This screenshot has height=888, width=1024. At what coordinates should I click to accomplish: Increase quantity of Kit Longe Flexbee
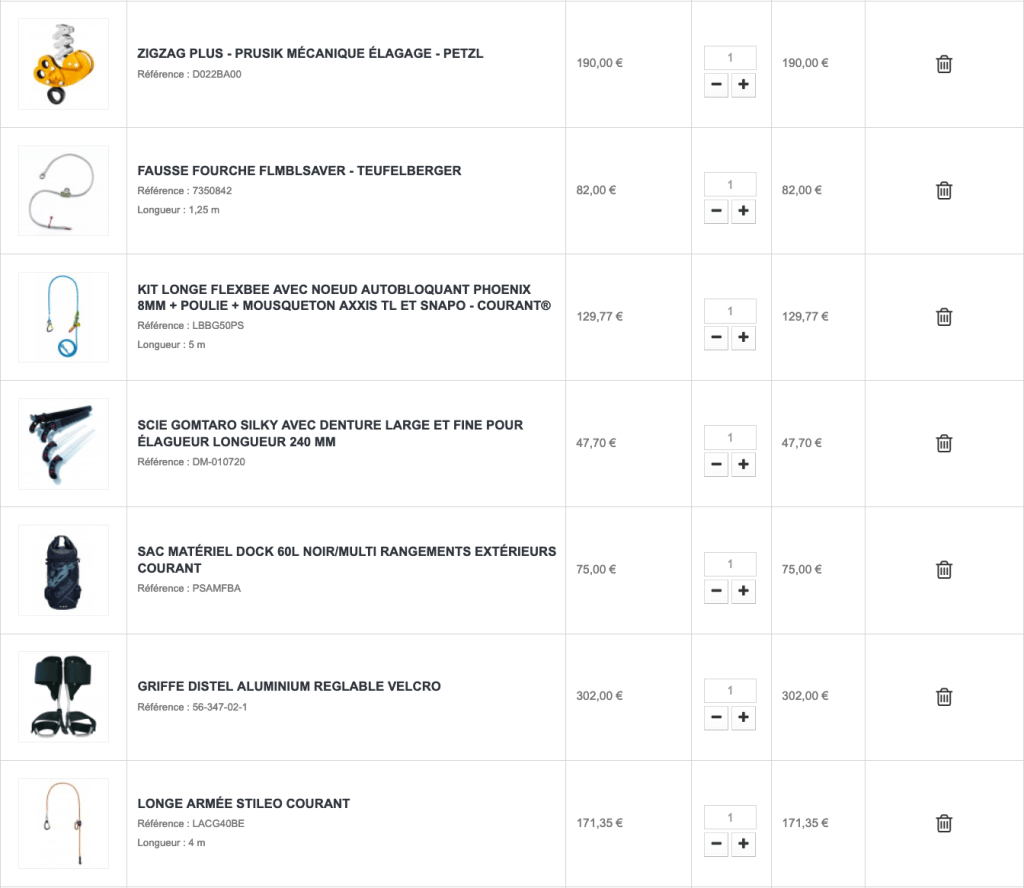pos(743,338)
